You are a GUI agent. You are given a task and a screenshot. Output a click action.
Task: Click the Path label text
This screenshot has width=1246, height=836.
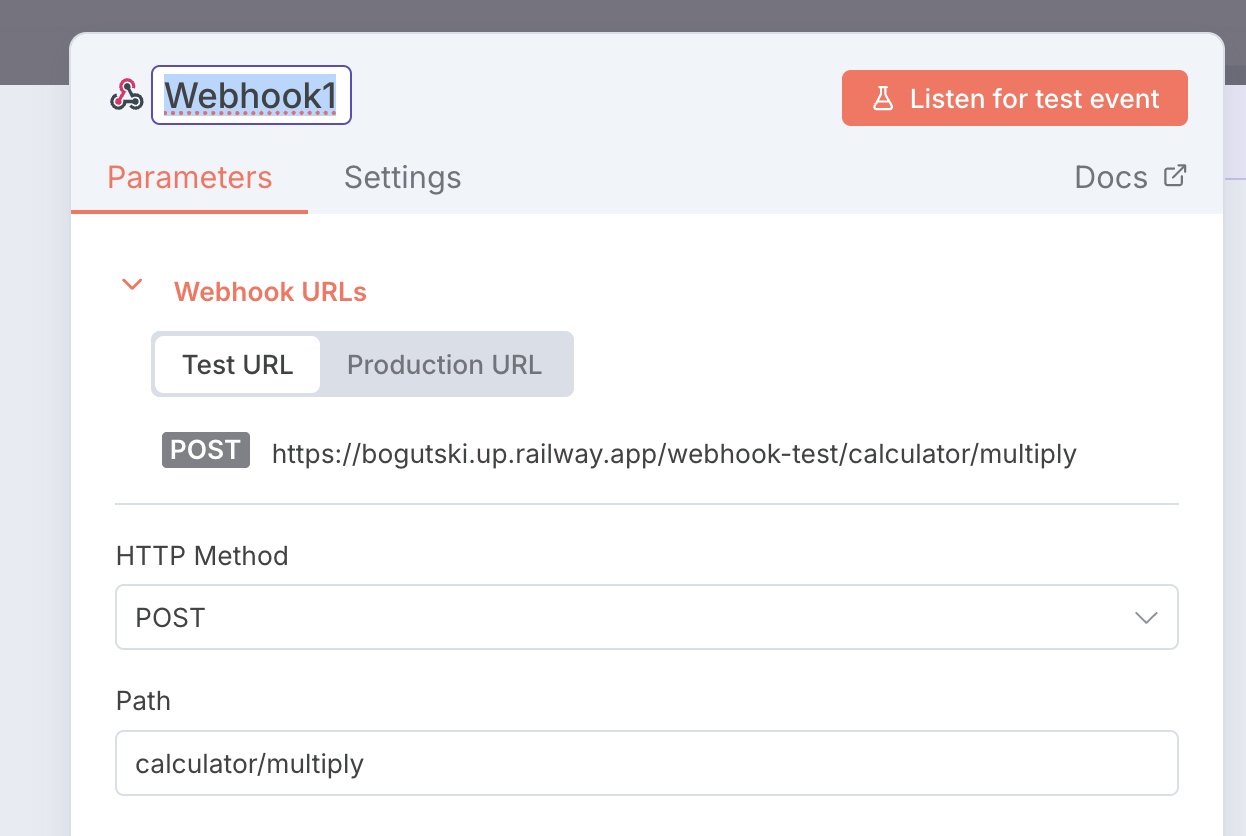tap(143, 701)
